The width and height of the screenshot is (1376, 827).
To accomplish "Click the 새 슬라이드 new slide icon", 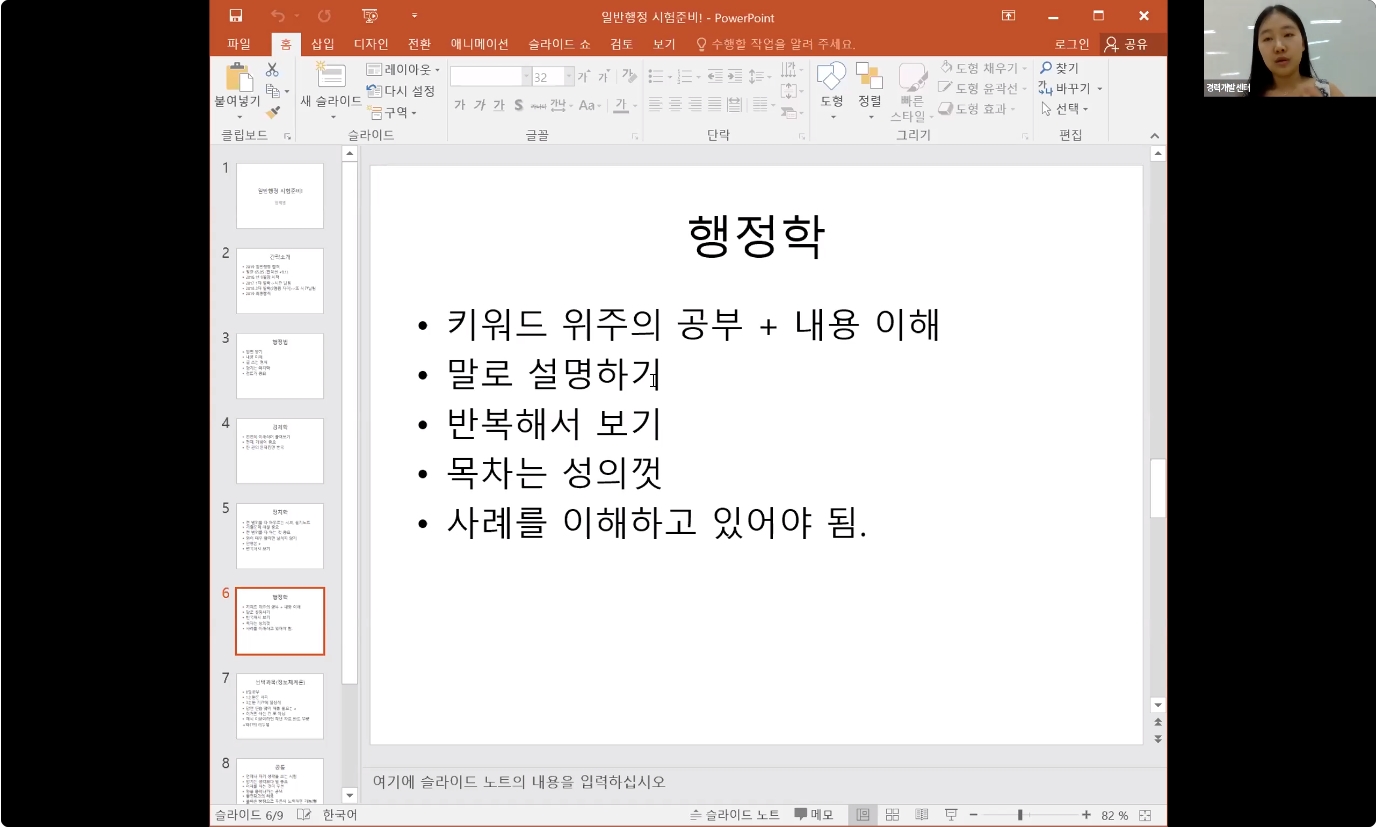I will click(x=331, y=77).
